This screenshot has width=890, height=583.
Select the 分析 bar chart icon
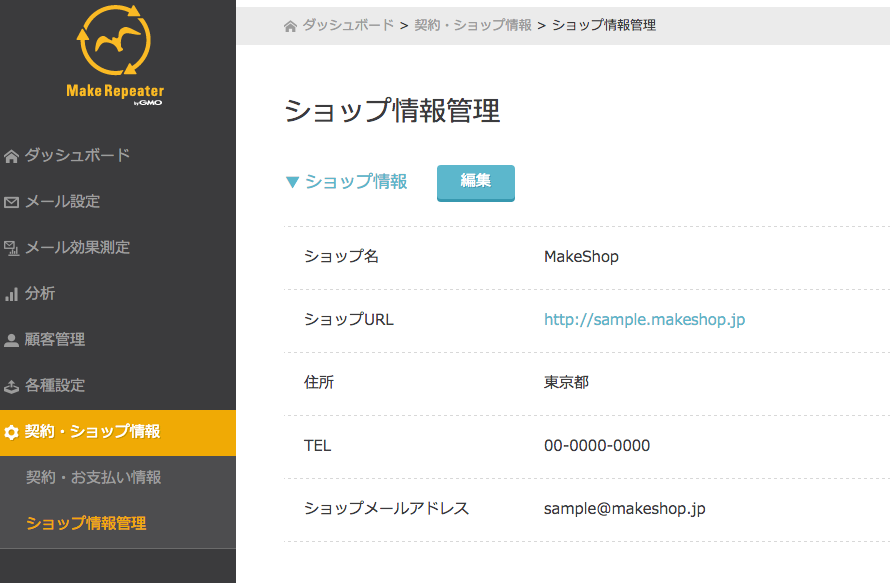pos(12,293)
